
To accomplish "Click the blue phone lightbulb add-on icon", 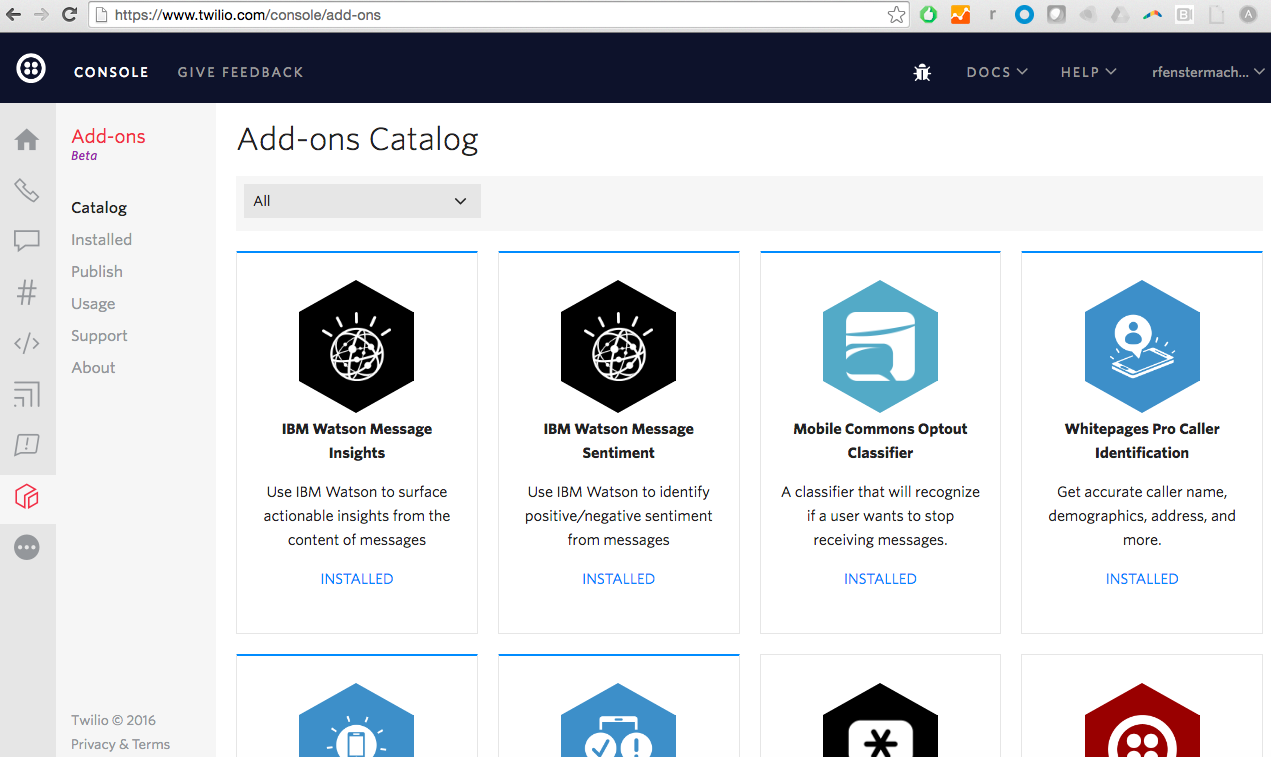I will (x=357, y=720).
